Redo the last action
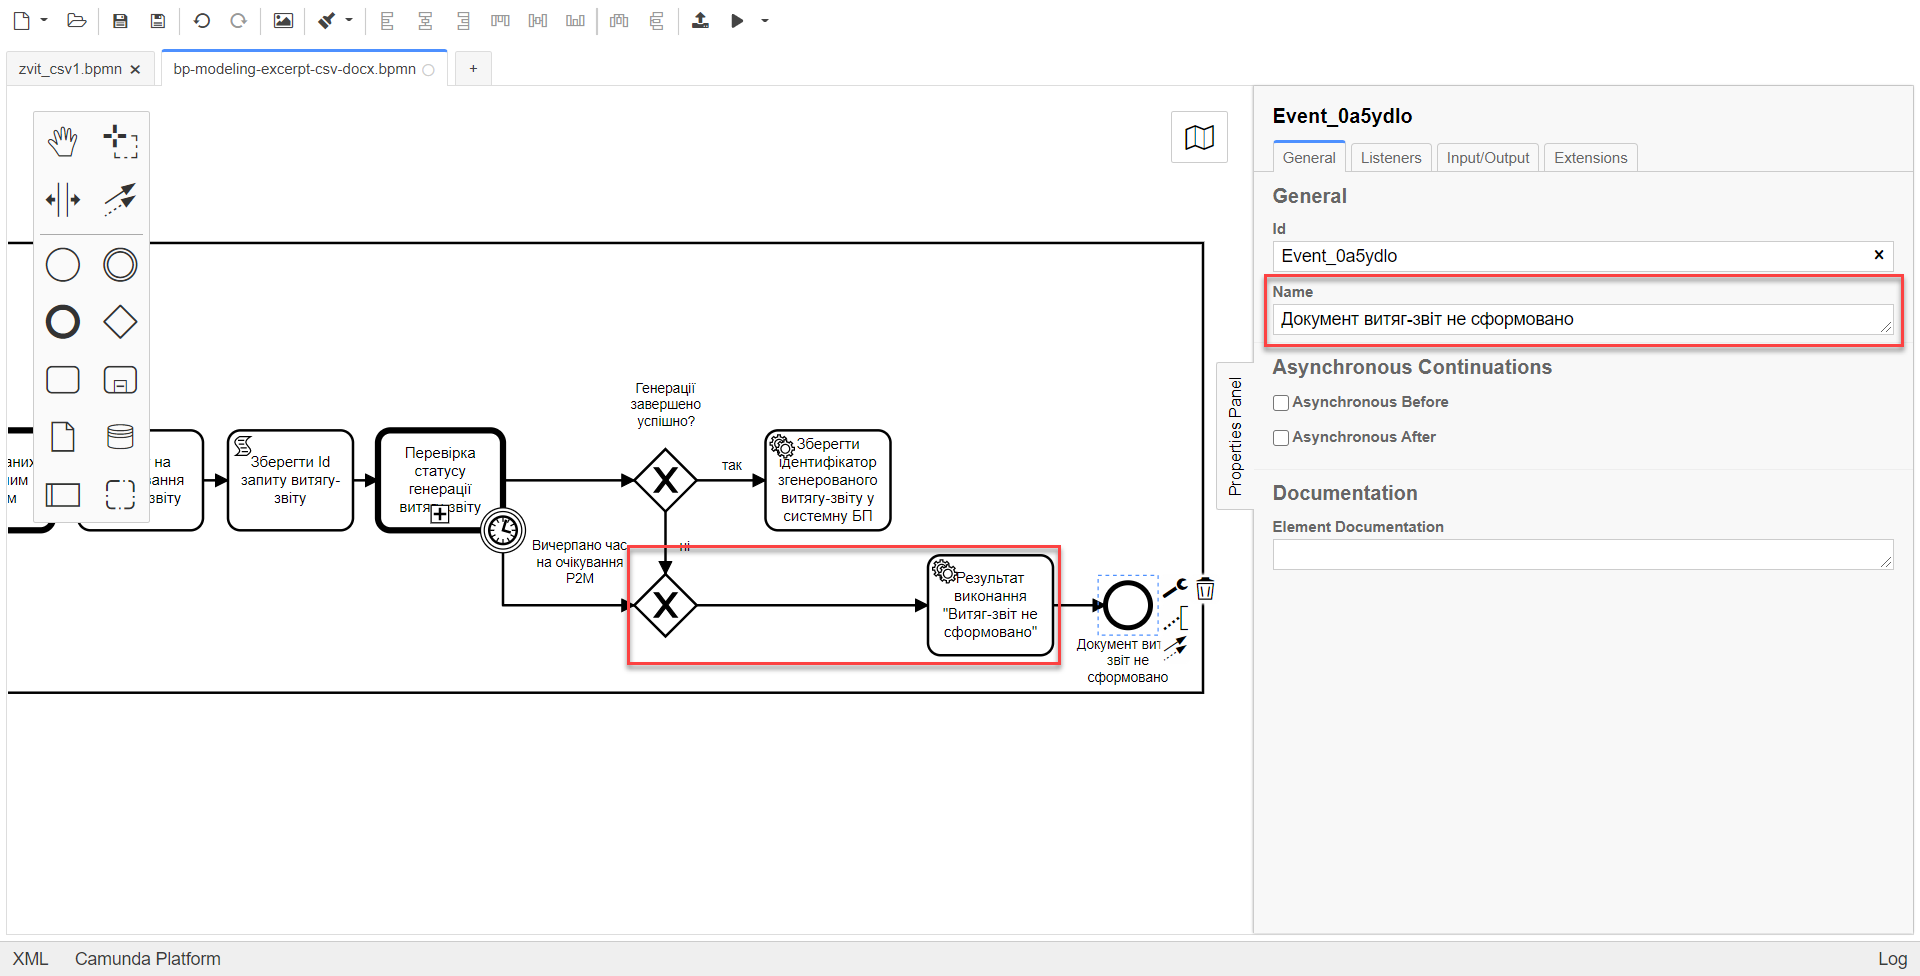This screenshot has width=1920, height=976. (238, 20)
